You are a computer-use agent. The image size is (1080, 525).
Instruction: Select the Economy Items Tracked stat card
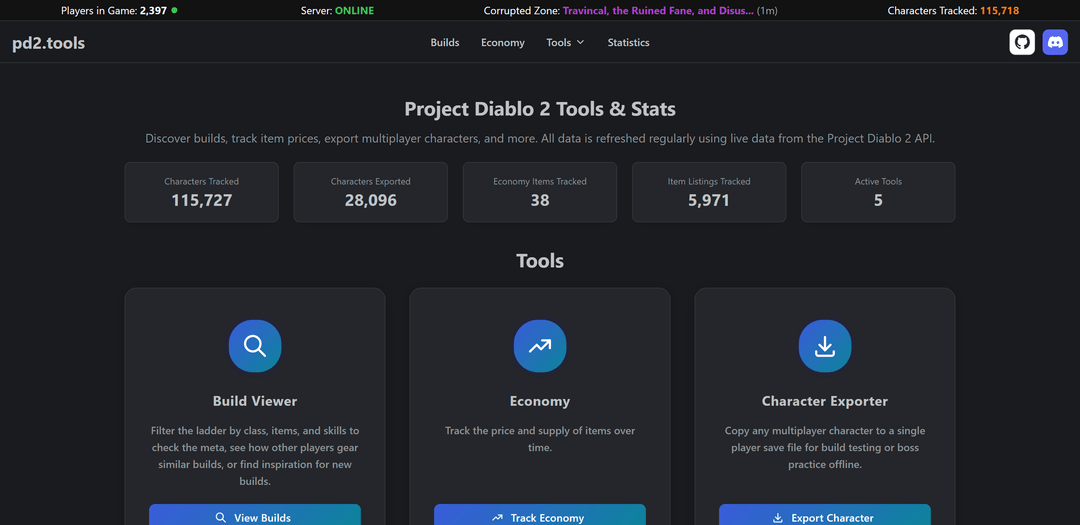point(540,192)
